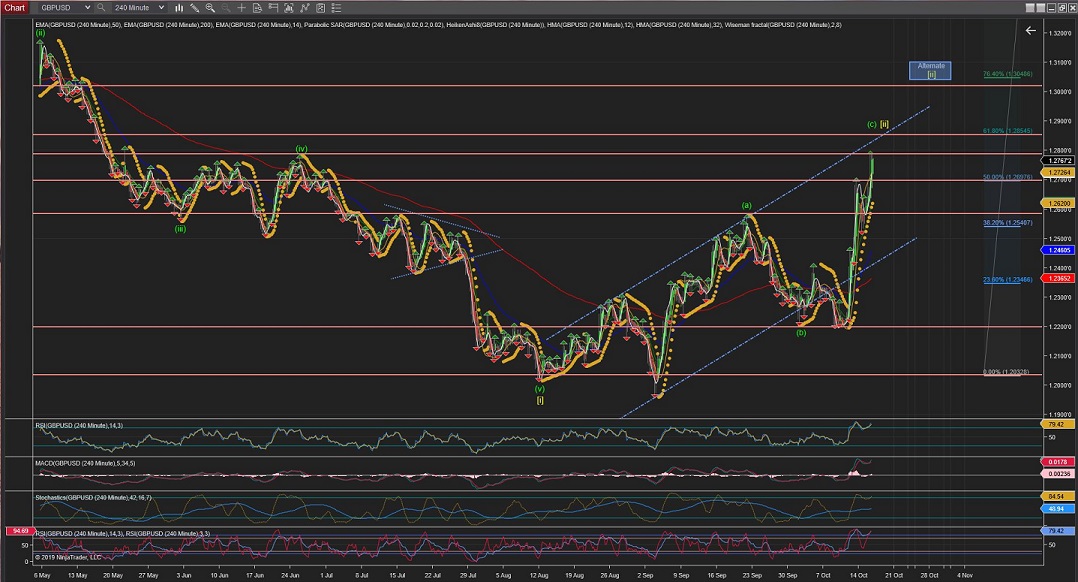Activate the zoom in magnifier tool
Image resolution: width=1078 pixels, height=582 pixels.
tap(210, 8)
